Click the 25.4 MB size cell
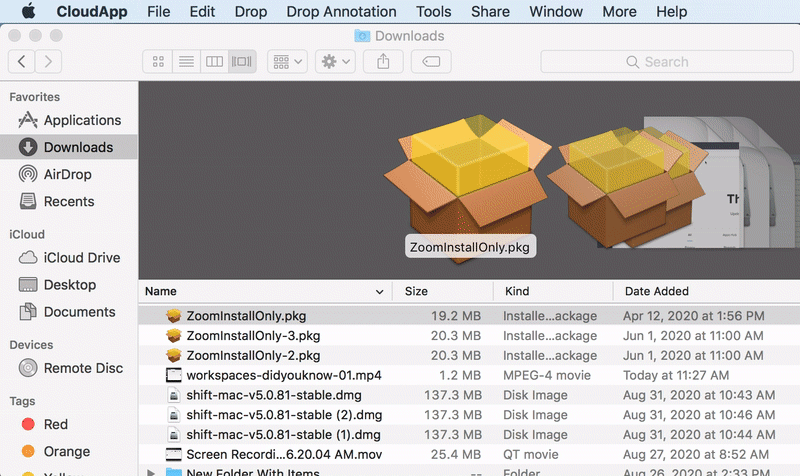Screen dimensions: 800x476 [456, 455]
